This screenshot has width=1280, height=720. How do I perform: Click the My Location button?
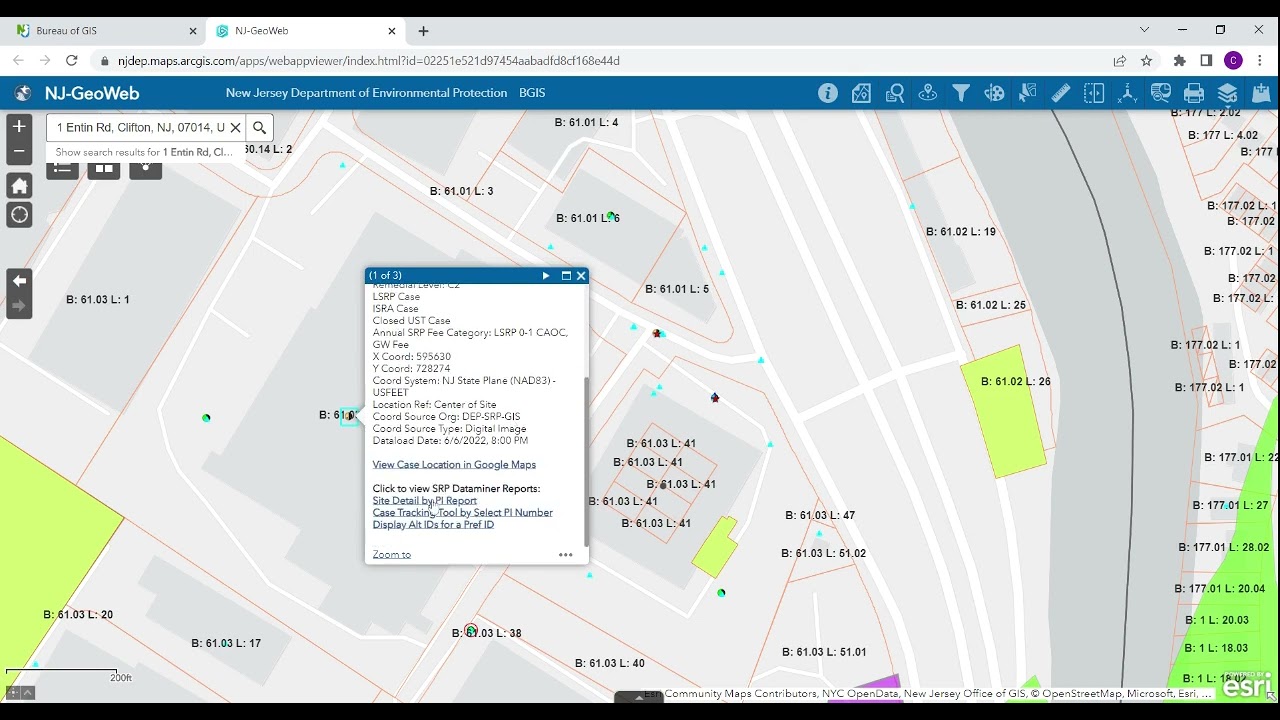(19, 215)
